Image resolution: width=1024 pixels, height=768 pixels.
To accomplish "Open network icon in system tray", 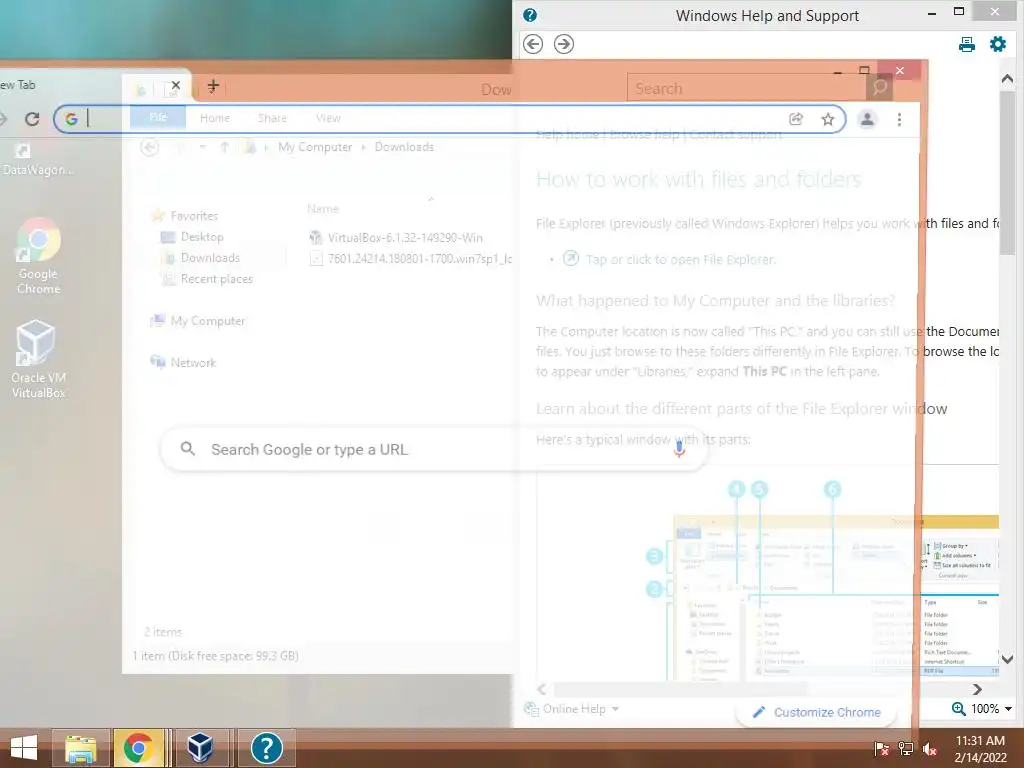I will tap(906, 749).
